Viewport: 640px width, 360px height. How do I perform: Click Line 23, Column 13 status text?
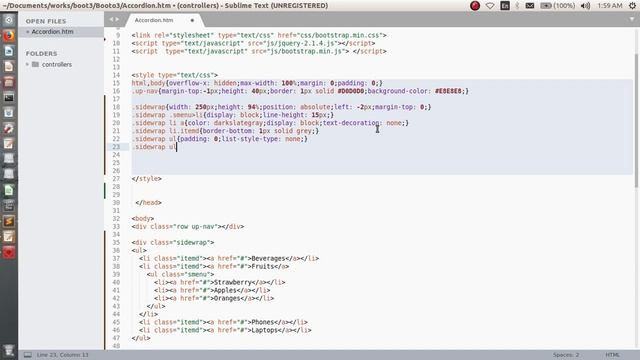point(62,355)
